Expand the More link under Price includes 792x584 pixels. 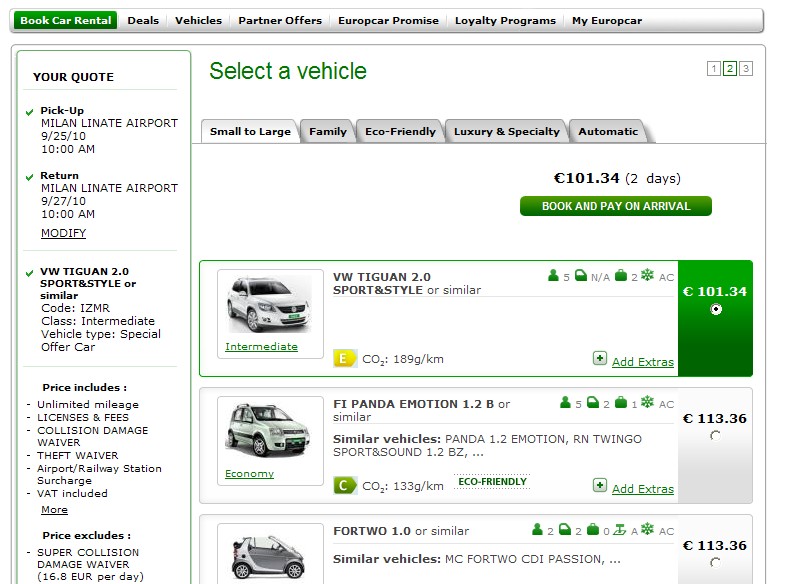[54, 510]
